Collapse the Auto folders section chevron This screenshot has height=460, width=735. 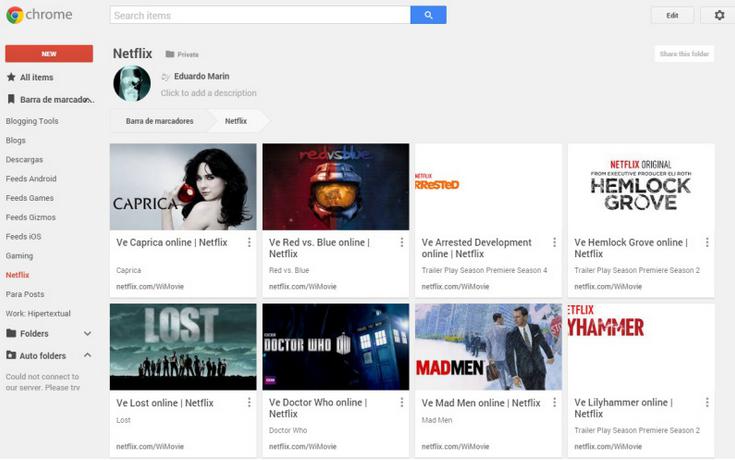(87, 355)
